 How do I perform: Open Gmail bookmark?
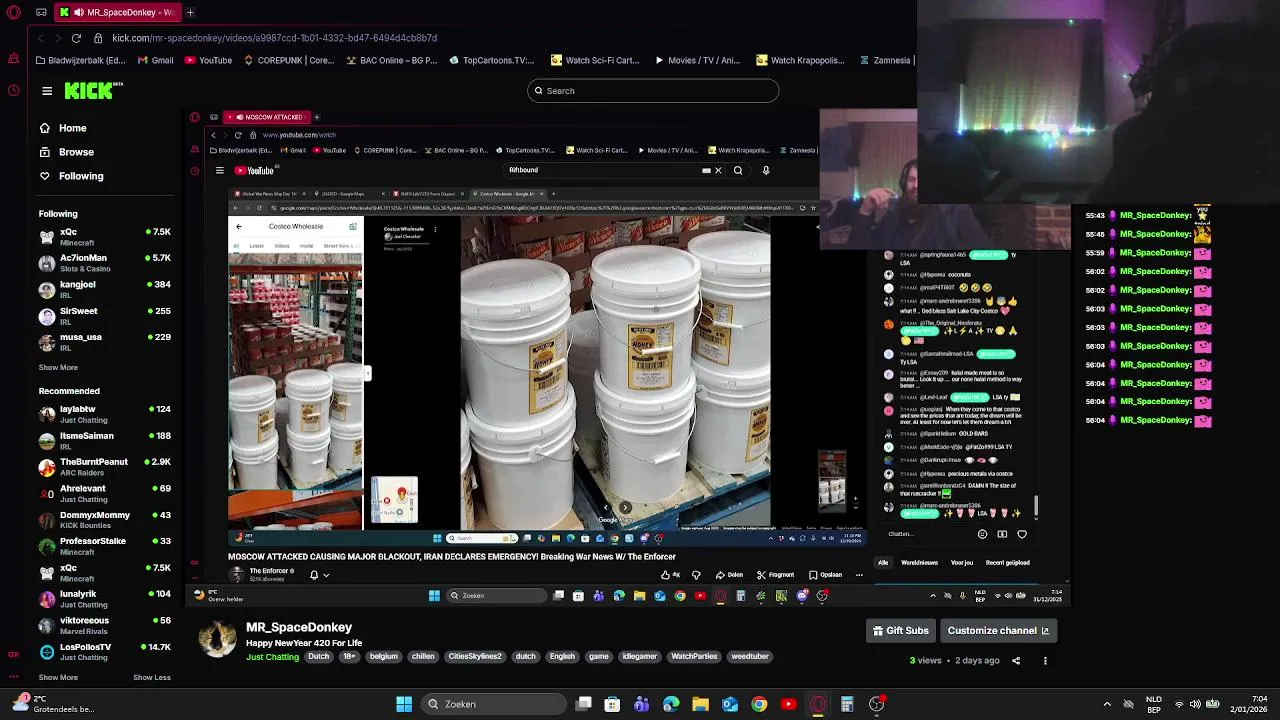pyautogui.click(x=155, y=60)
